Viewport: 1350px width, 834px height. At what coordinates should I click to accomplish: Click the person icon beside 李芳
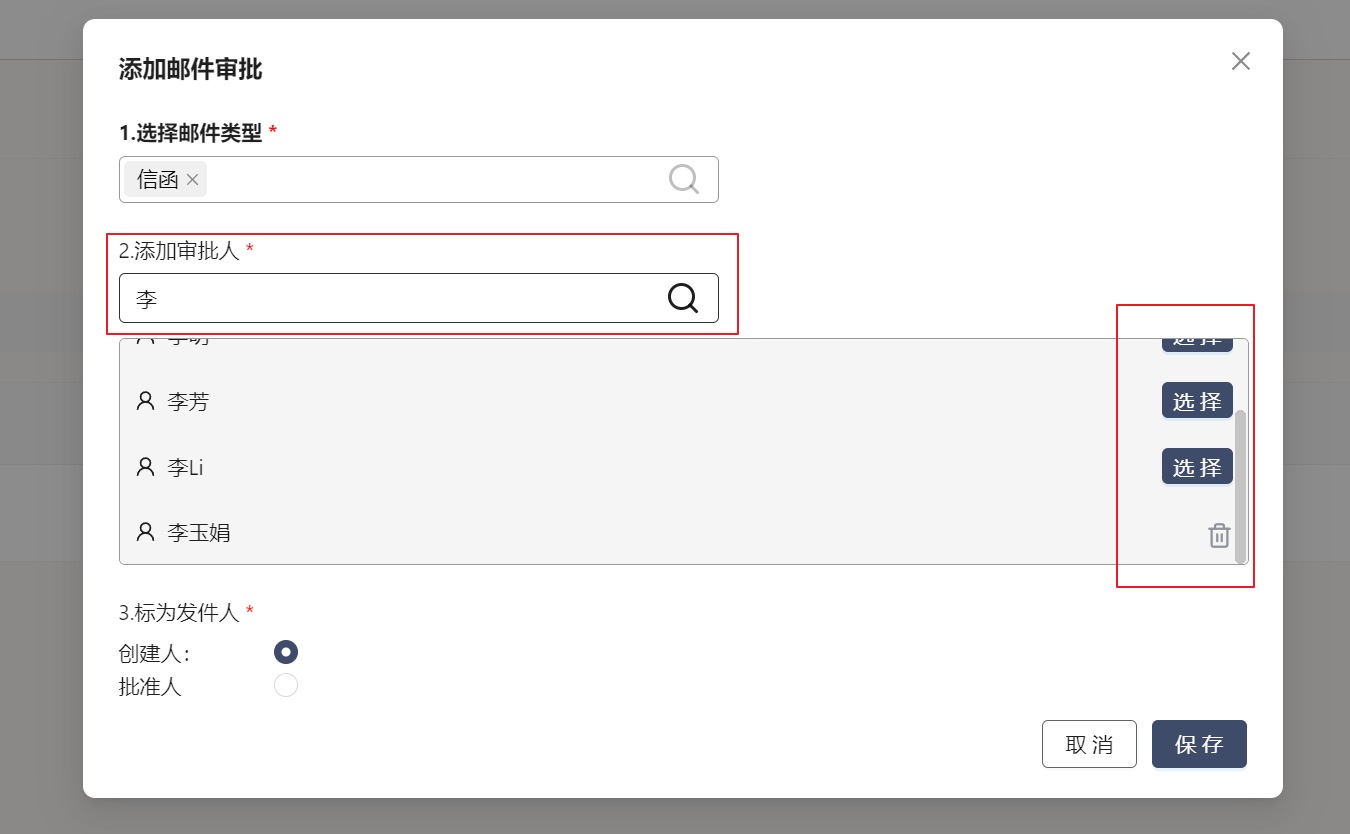[x=146, y=401]
